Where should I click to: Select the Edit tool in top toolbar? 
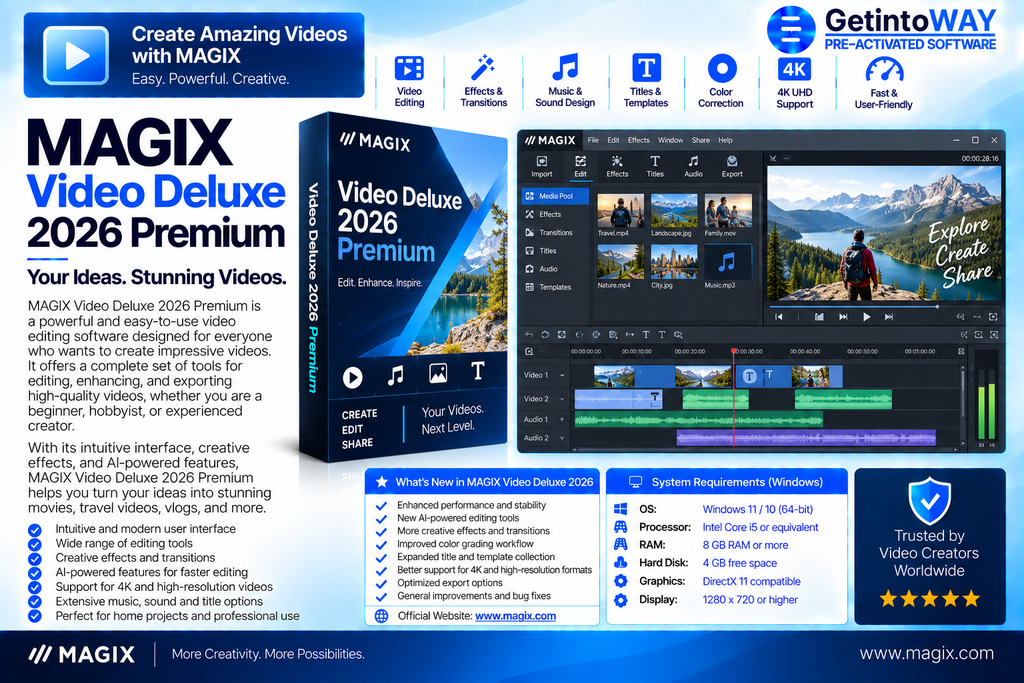point(580,167)
